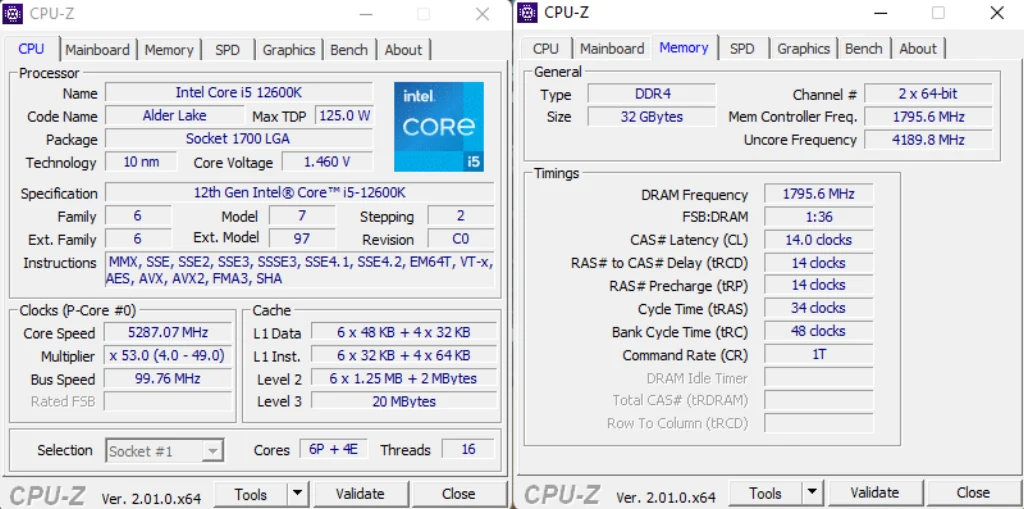Click the DRAM Frequency value field
Viewport: 1024px width, 509px height.
[818, 194]
